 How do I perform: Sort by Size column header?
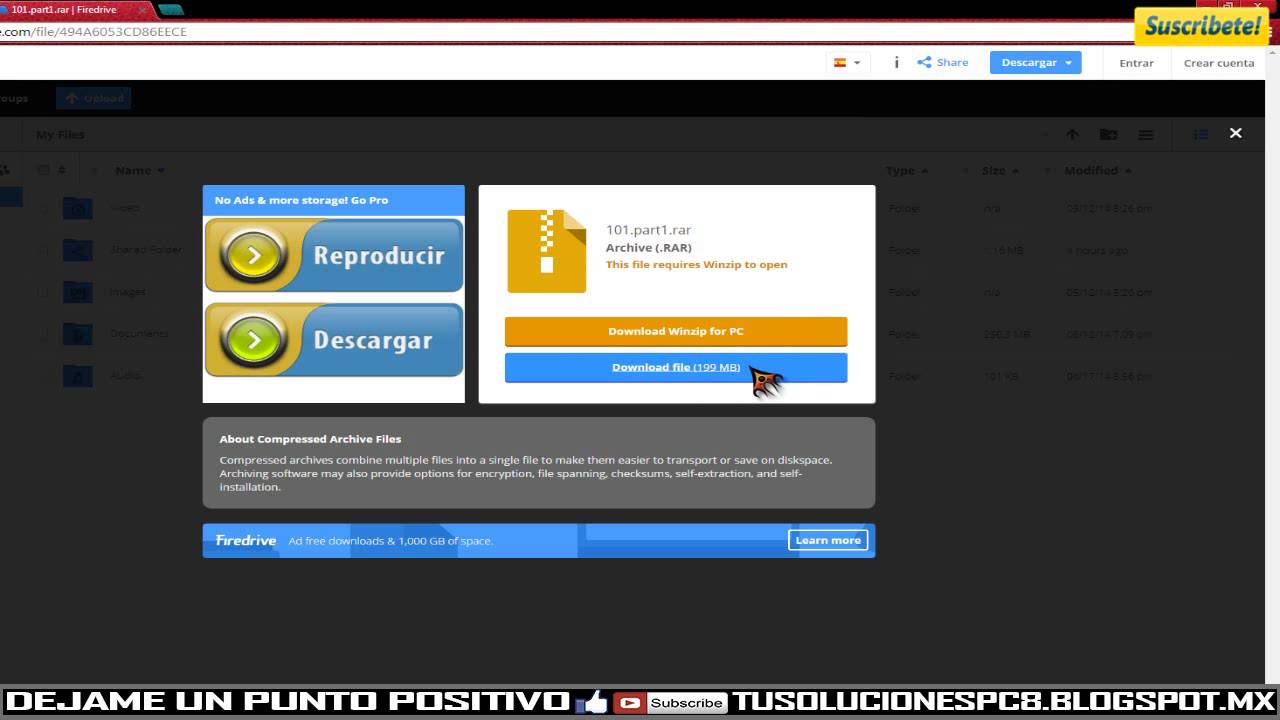click(1000, 170)
